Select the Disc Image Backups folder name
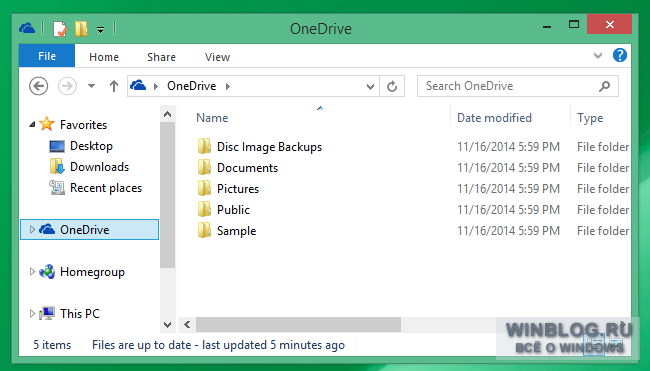Viewport: 650px width, 371px height. point(269,147)
